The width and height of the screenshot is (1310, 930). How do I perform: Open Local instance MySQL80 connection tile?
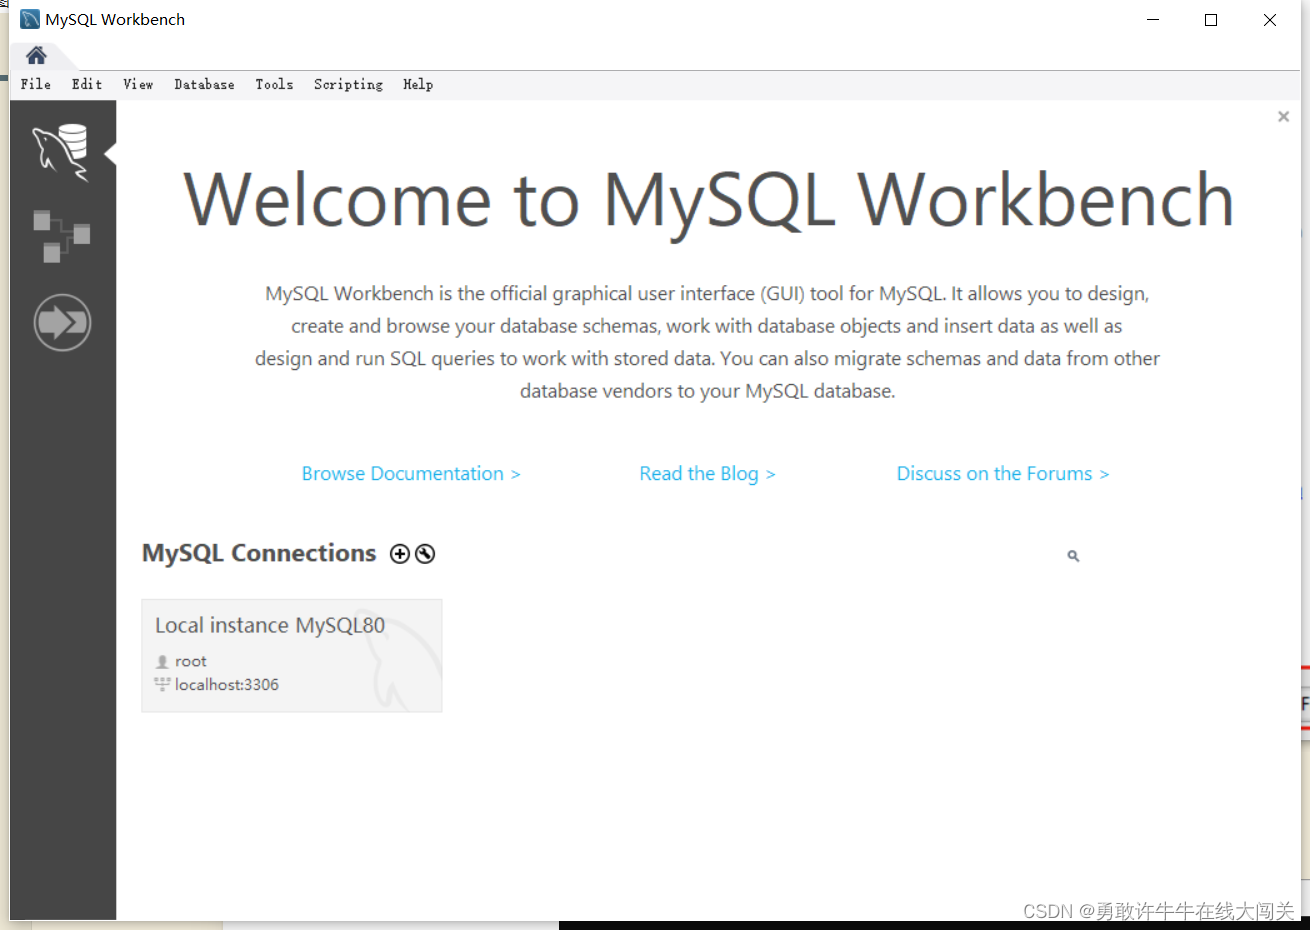point(292,656)
